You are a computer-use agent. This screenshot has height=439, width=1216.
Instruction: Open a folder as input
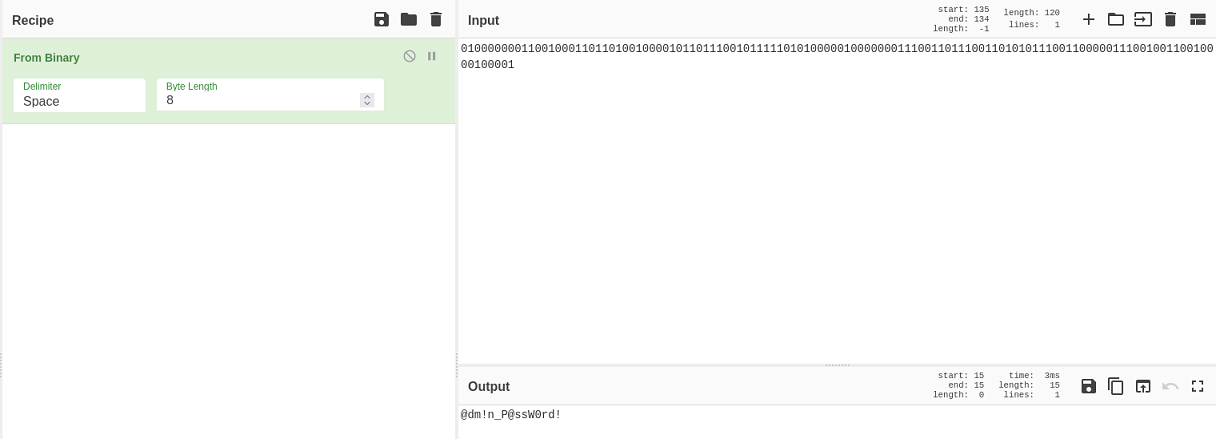1116,19
